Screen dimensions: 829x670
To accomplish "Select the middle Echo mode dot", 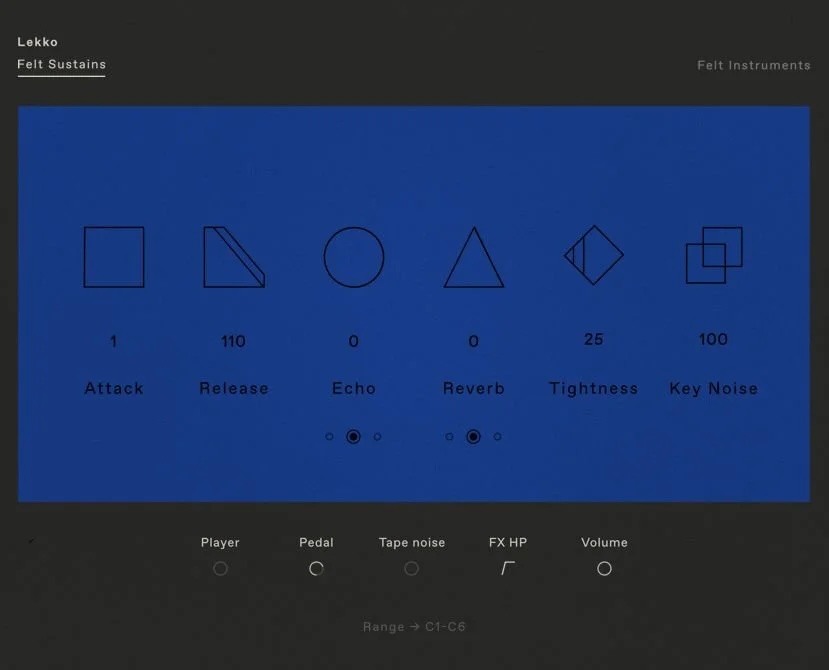I will (x=353, y=437).
